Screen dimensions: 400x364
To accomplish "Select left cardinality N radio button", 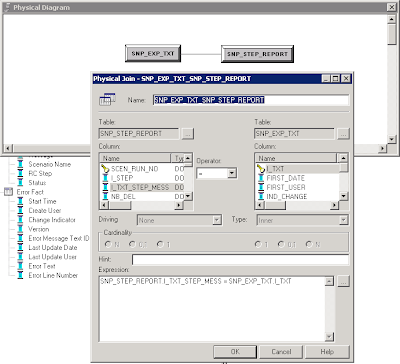I will 108,244.
